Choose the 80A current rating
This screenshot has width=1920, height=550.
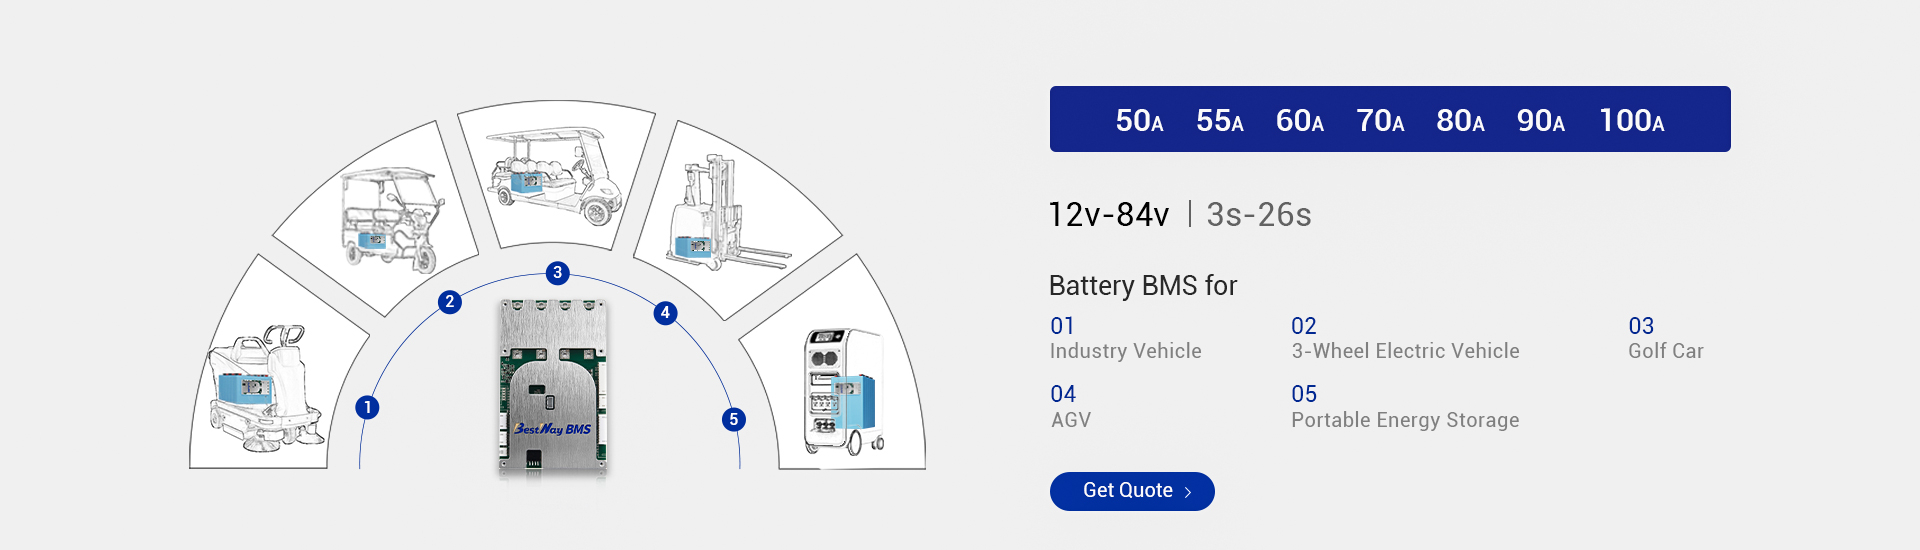click(1460, 121)
